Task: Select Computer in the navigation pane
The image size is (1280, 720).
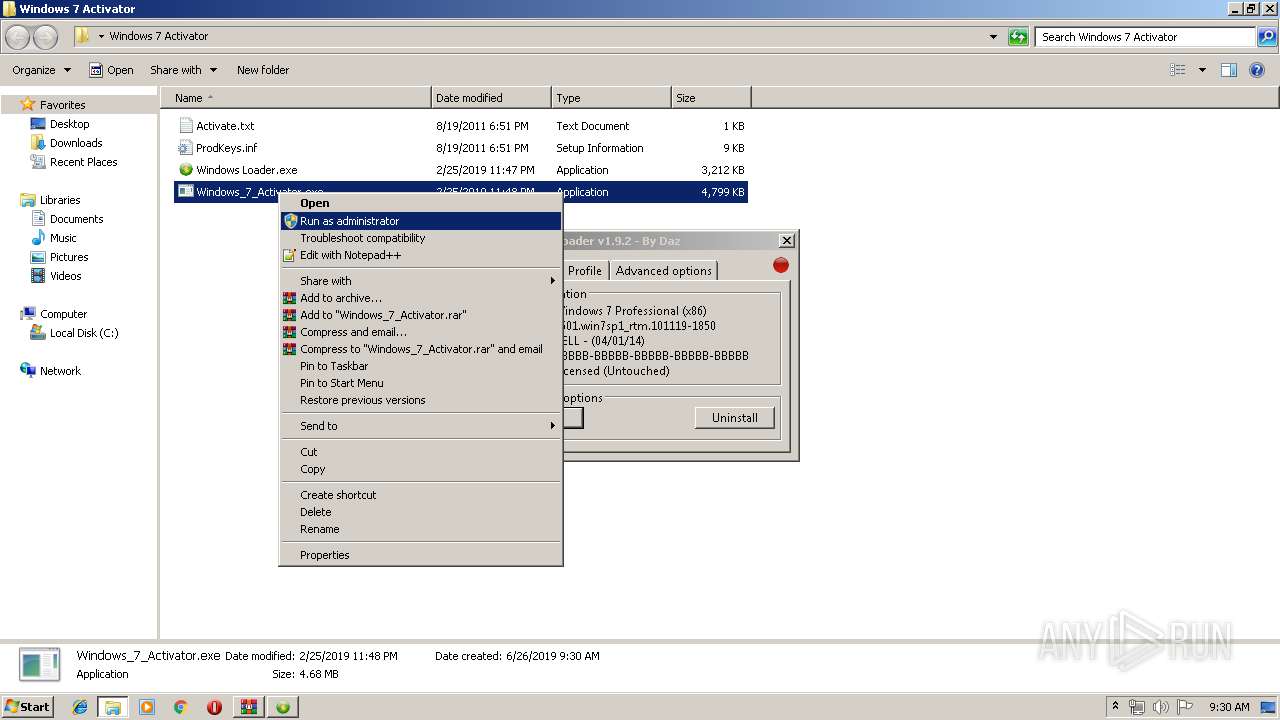Action: tap(63, 314)
